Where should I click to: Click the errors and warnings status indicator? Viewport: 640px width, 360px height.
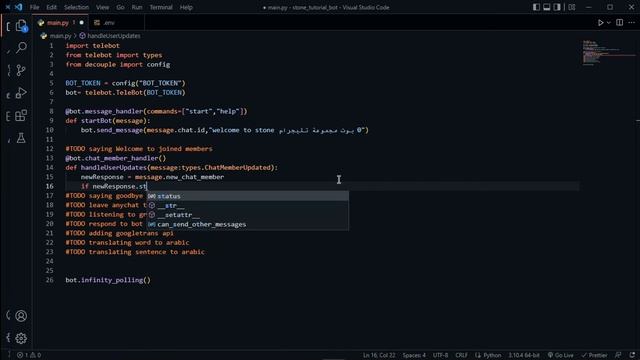[29, 355]
